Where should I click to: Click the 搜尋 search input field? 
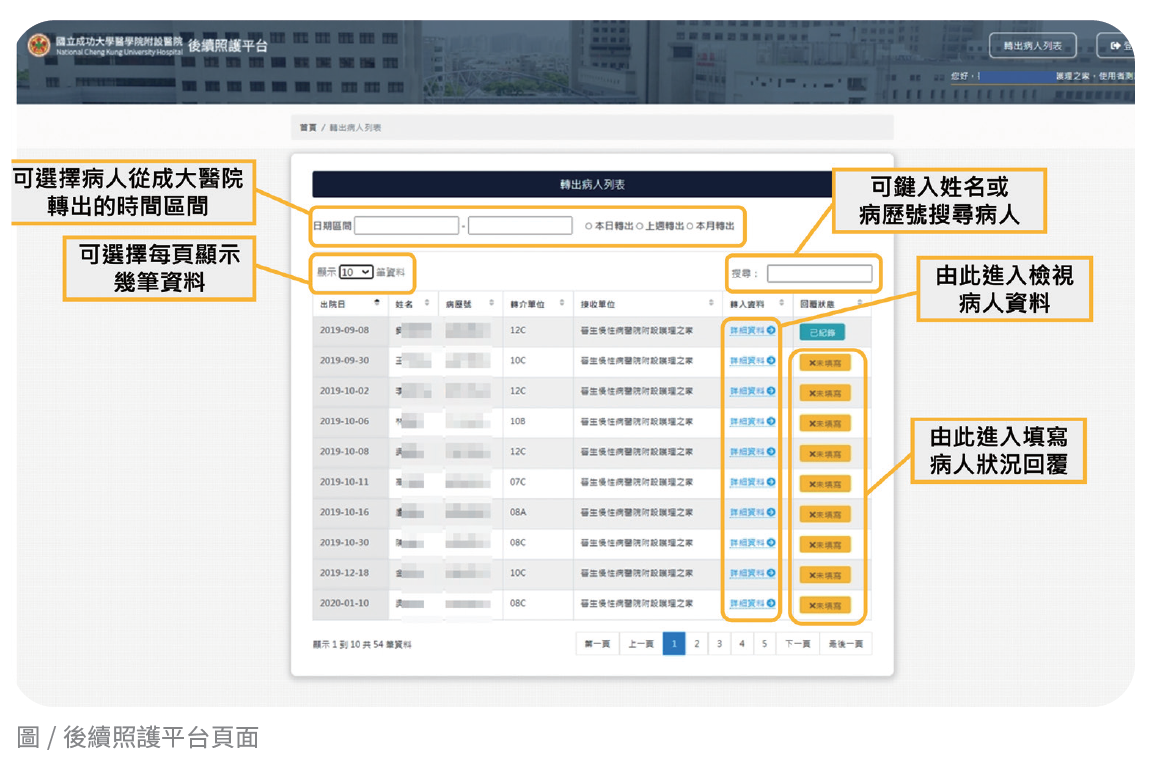click(819, 273)
